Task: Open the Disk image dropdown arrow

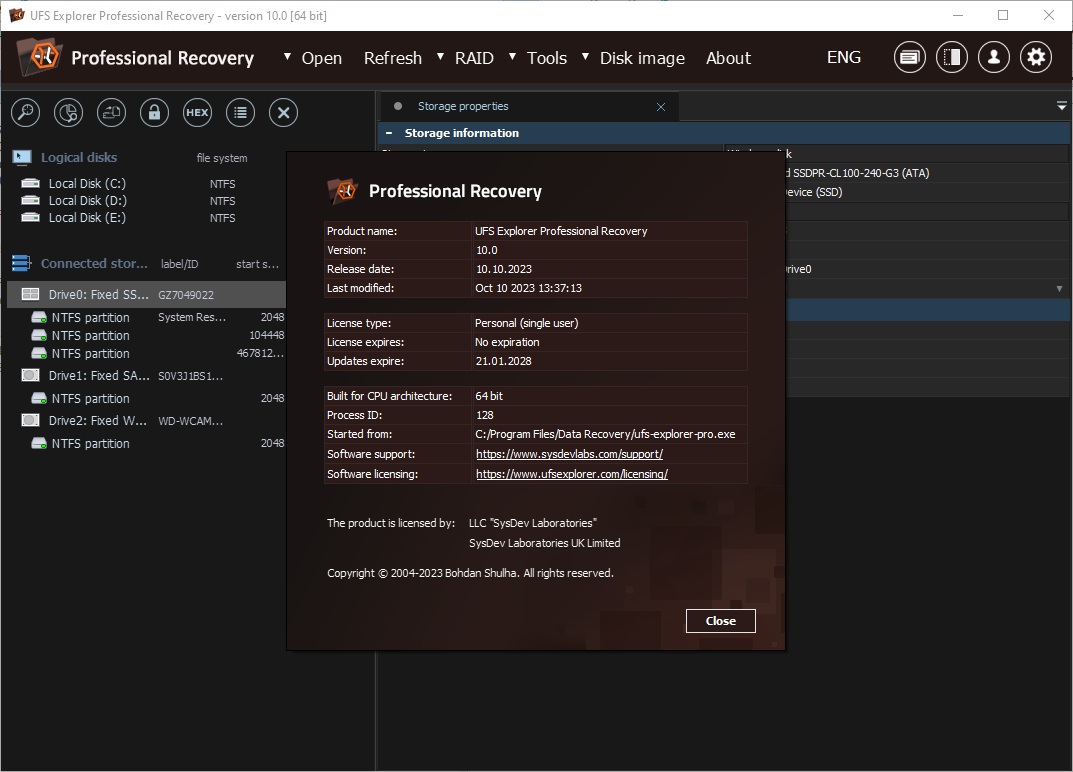Action: click(x=586, y=57)
